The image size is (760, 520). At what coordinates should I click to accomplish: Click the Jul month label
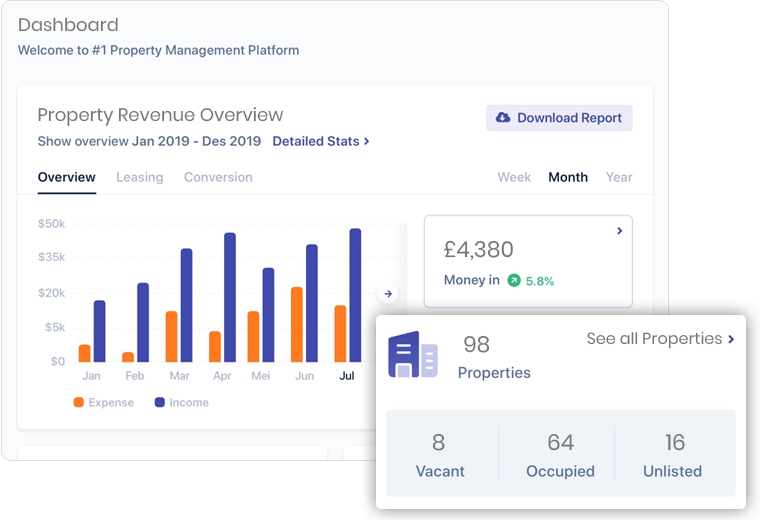pyautogui.click(x=347, y=376)
